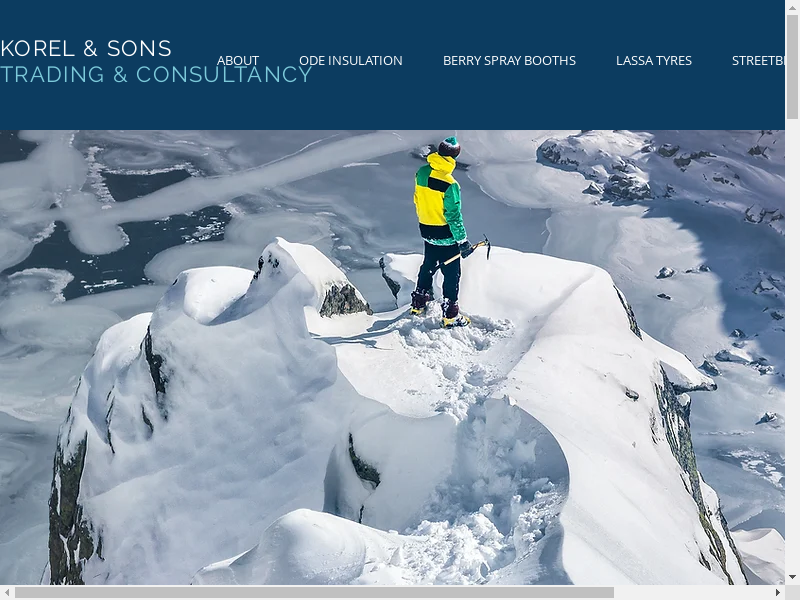
Task: Click the KOREL & SONS site title
Action: point(86,49)
